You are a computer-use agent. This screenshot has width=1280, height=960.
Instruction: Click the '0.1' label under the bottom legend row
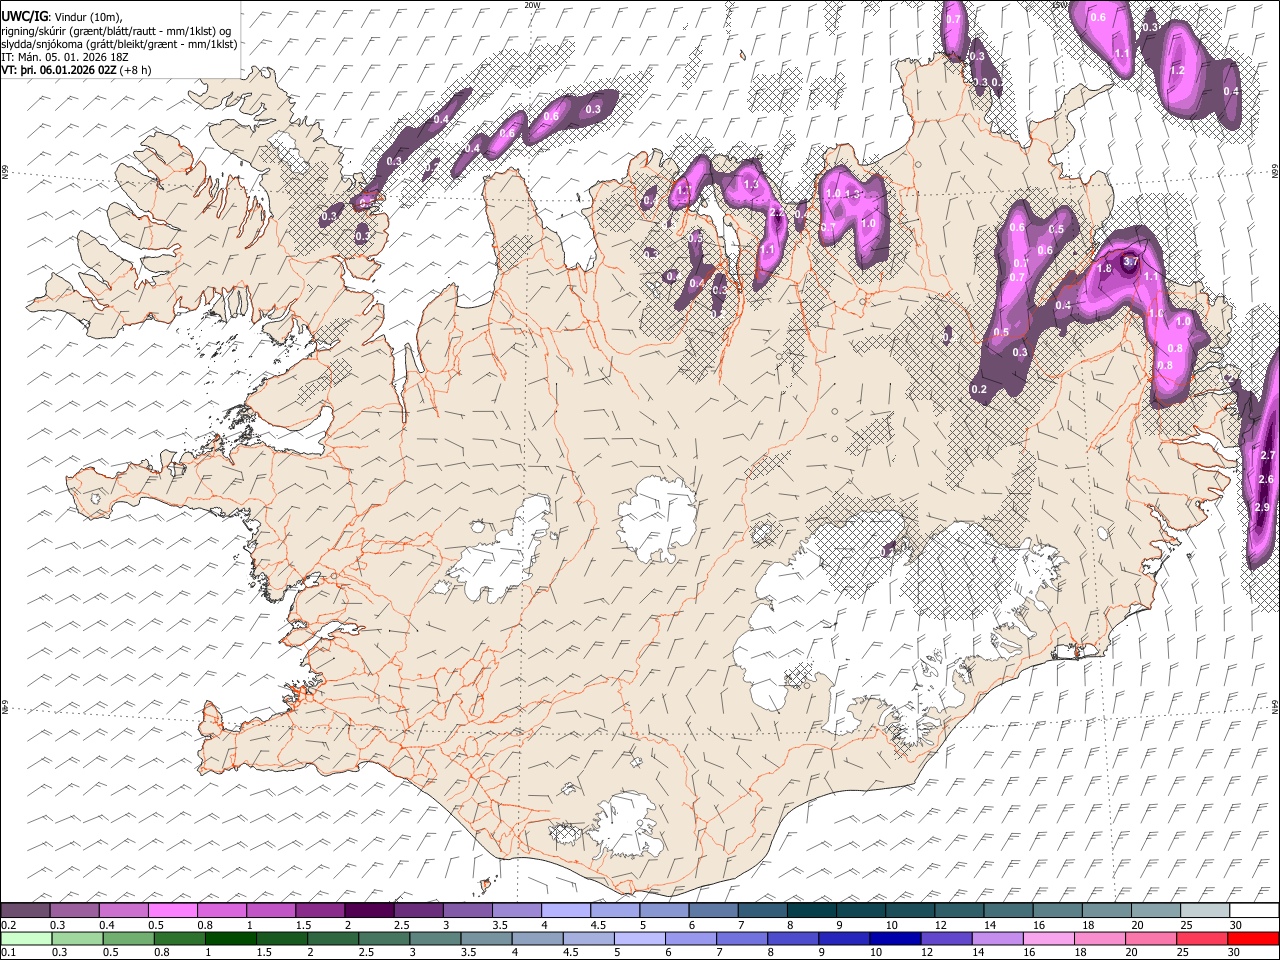coord(6,952)
